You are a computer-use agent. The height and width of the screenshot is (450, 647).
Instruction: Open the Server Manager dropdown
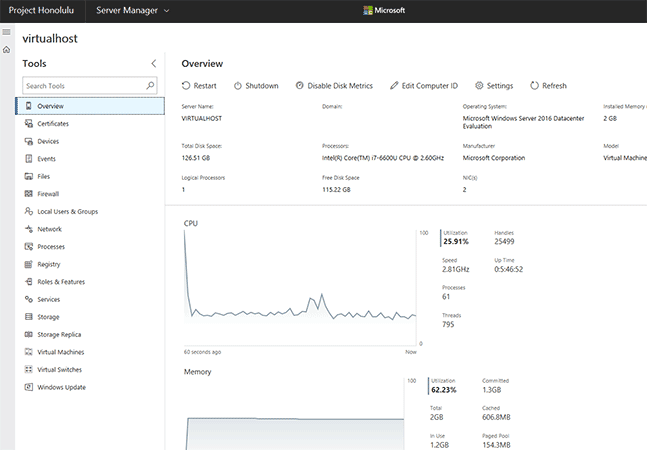(132, 11)
